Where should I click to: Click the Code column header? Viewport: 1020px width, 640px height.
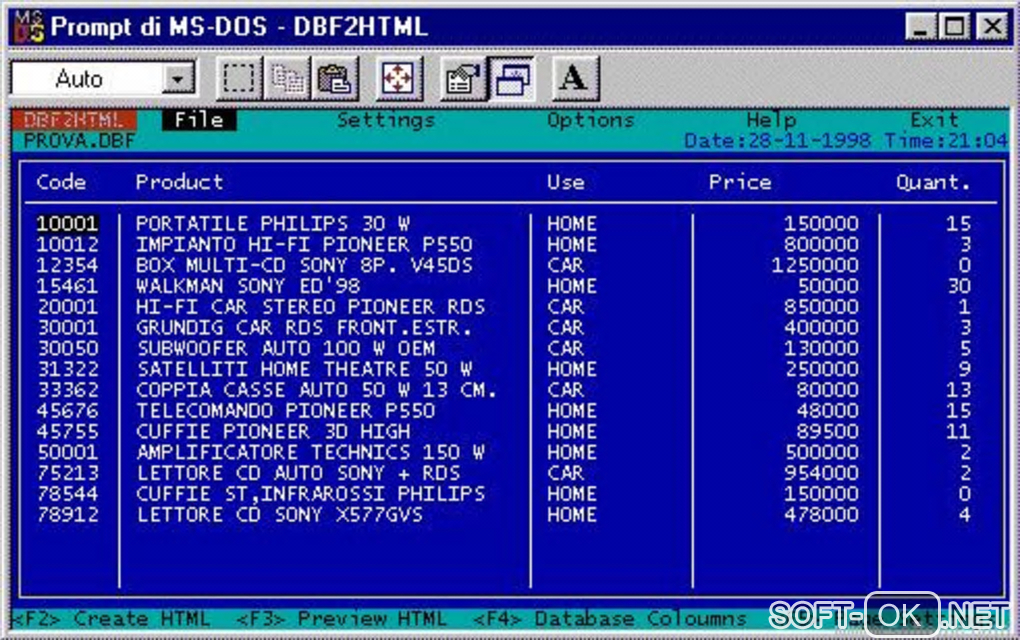pos(61,182)
